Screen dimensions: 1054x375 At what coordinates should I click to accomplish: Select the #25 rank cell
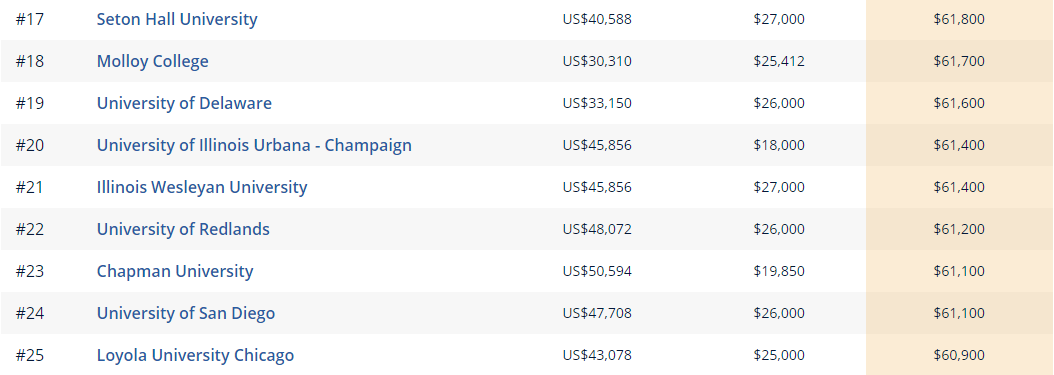click(x=30, y=355)
